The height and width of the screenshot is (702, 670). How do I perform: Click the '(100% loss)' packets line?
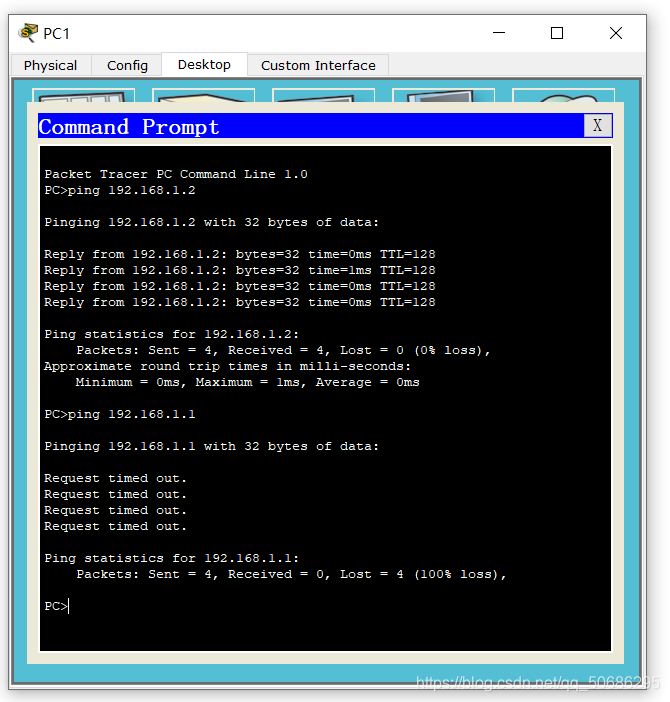(291, 574)
